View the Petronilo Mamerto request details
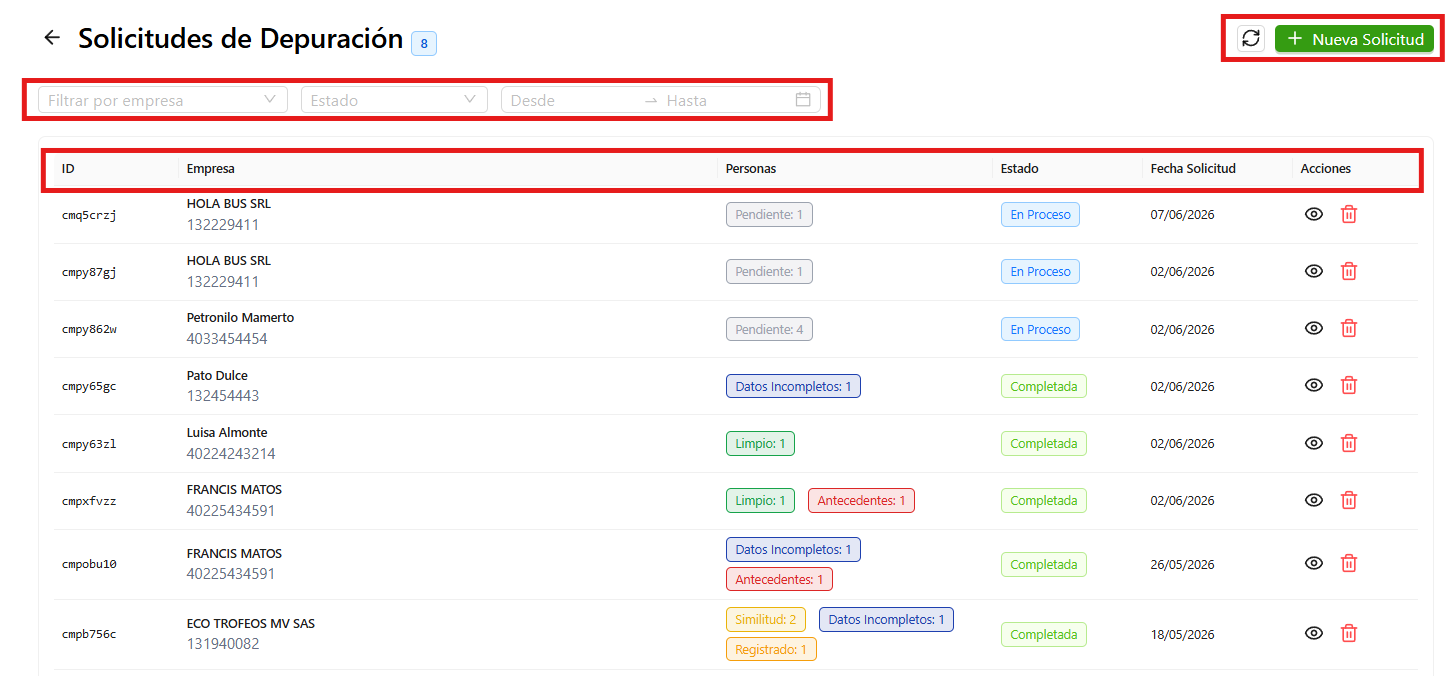Screen dimensions: 1452x676 pos(1314,328)
